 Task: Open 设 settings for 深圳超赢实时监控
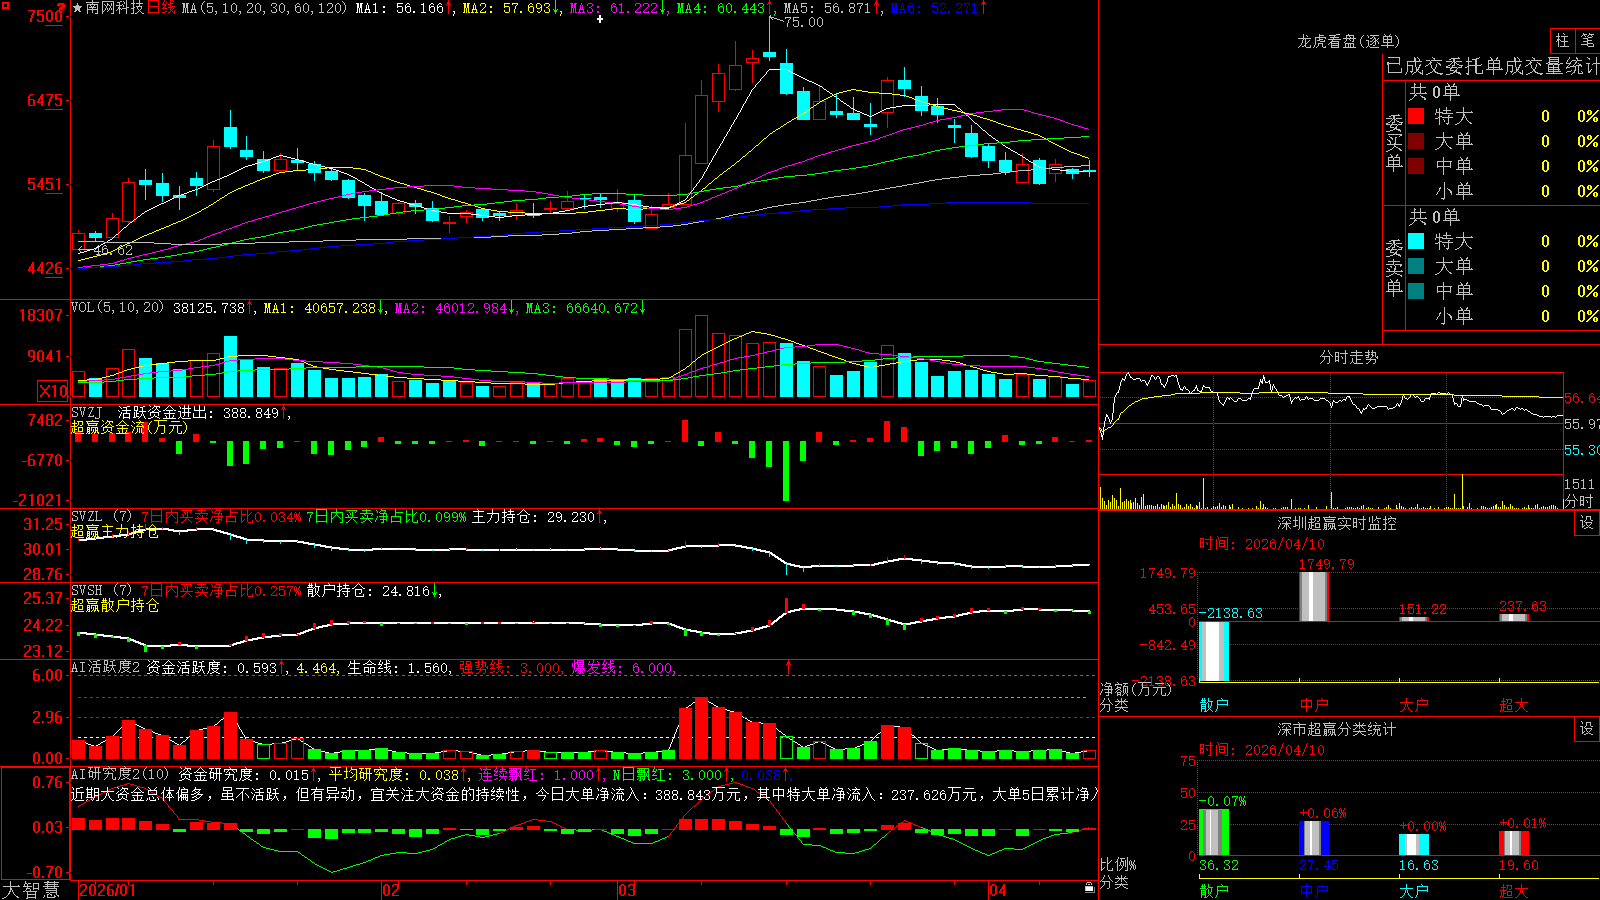pyautogui.click(x=1587, y=523)
